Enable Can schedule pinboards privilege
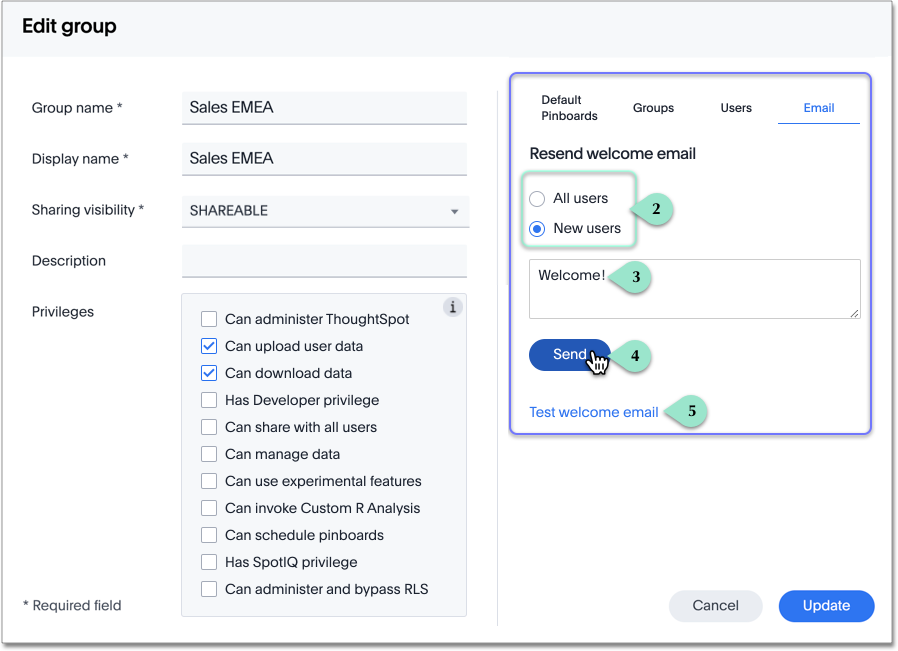The image size is (898, 651). point(209,535)
